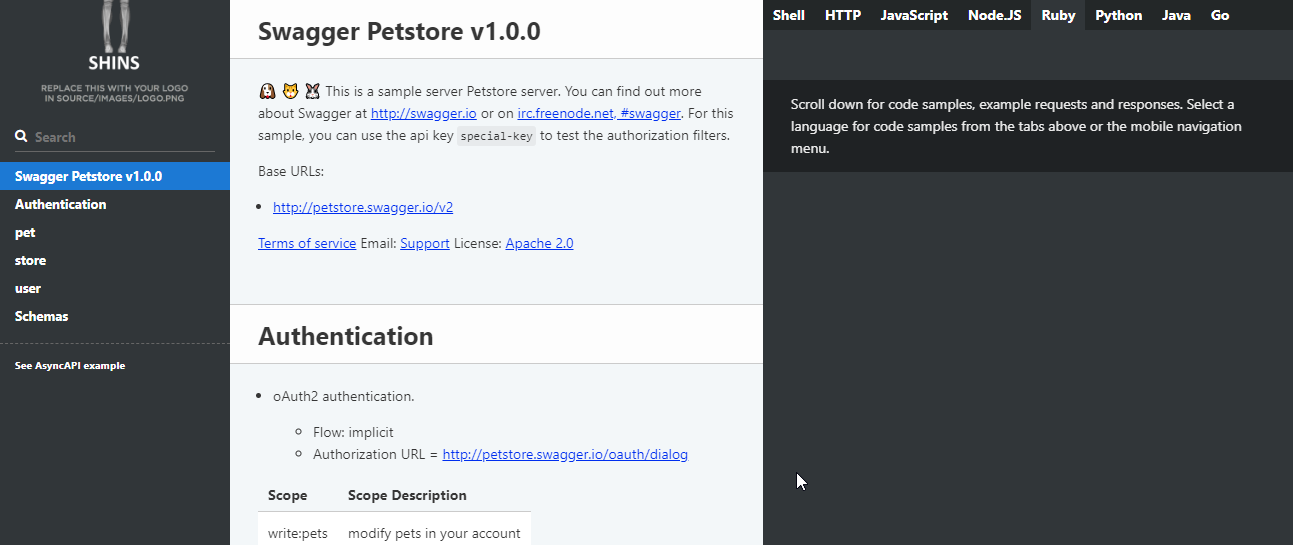Choose the Go language tab
Image resolution: width=1293 pixels, height=545 pixels.
(1220, 15)
